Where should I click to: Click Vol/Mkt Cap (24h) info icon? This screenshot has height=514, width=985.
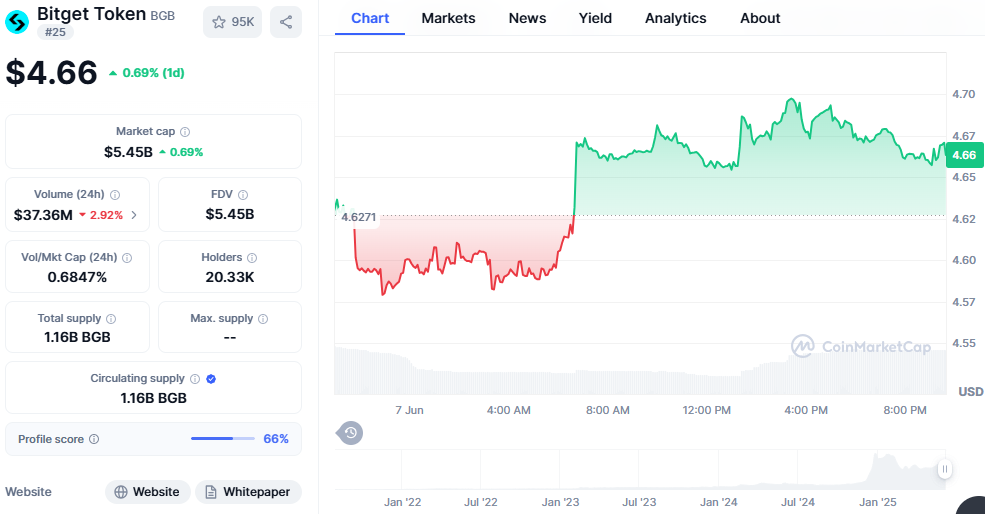tap(127, 258)
